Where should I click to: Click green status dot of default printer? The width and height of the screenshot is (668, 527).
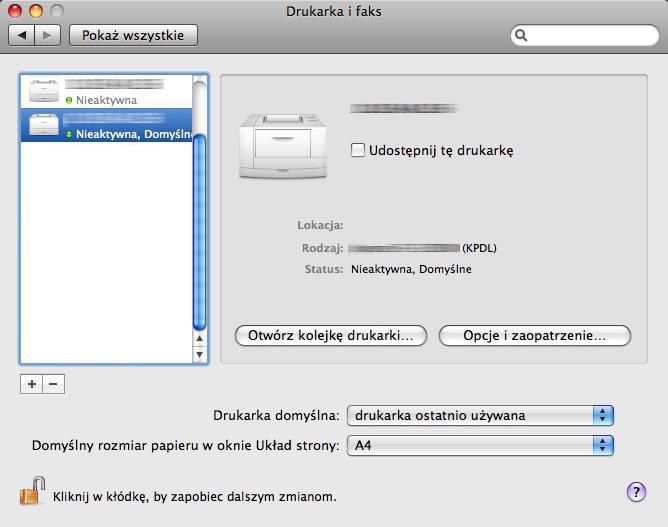pyautogui.click(x=69, y=135)
